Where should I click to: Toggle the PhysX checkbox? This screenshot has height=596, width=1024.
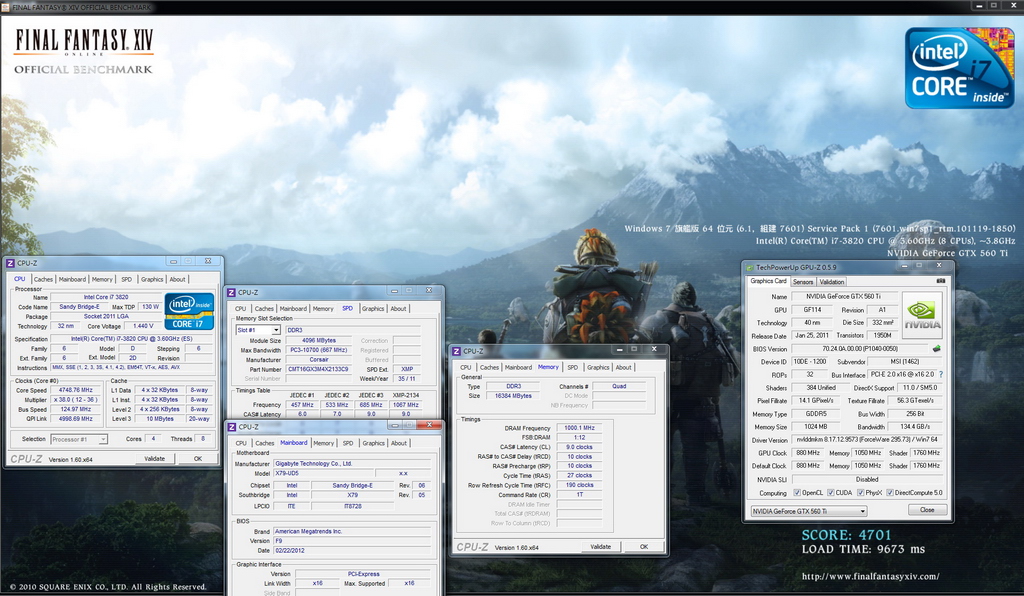tap(861, 493)
